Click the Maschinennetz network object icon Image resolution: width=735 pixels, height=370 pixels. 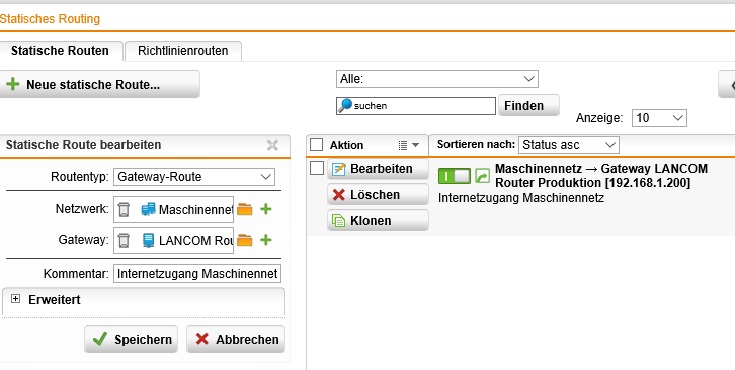tap(148, 209)
